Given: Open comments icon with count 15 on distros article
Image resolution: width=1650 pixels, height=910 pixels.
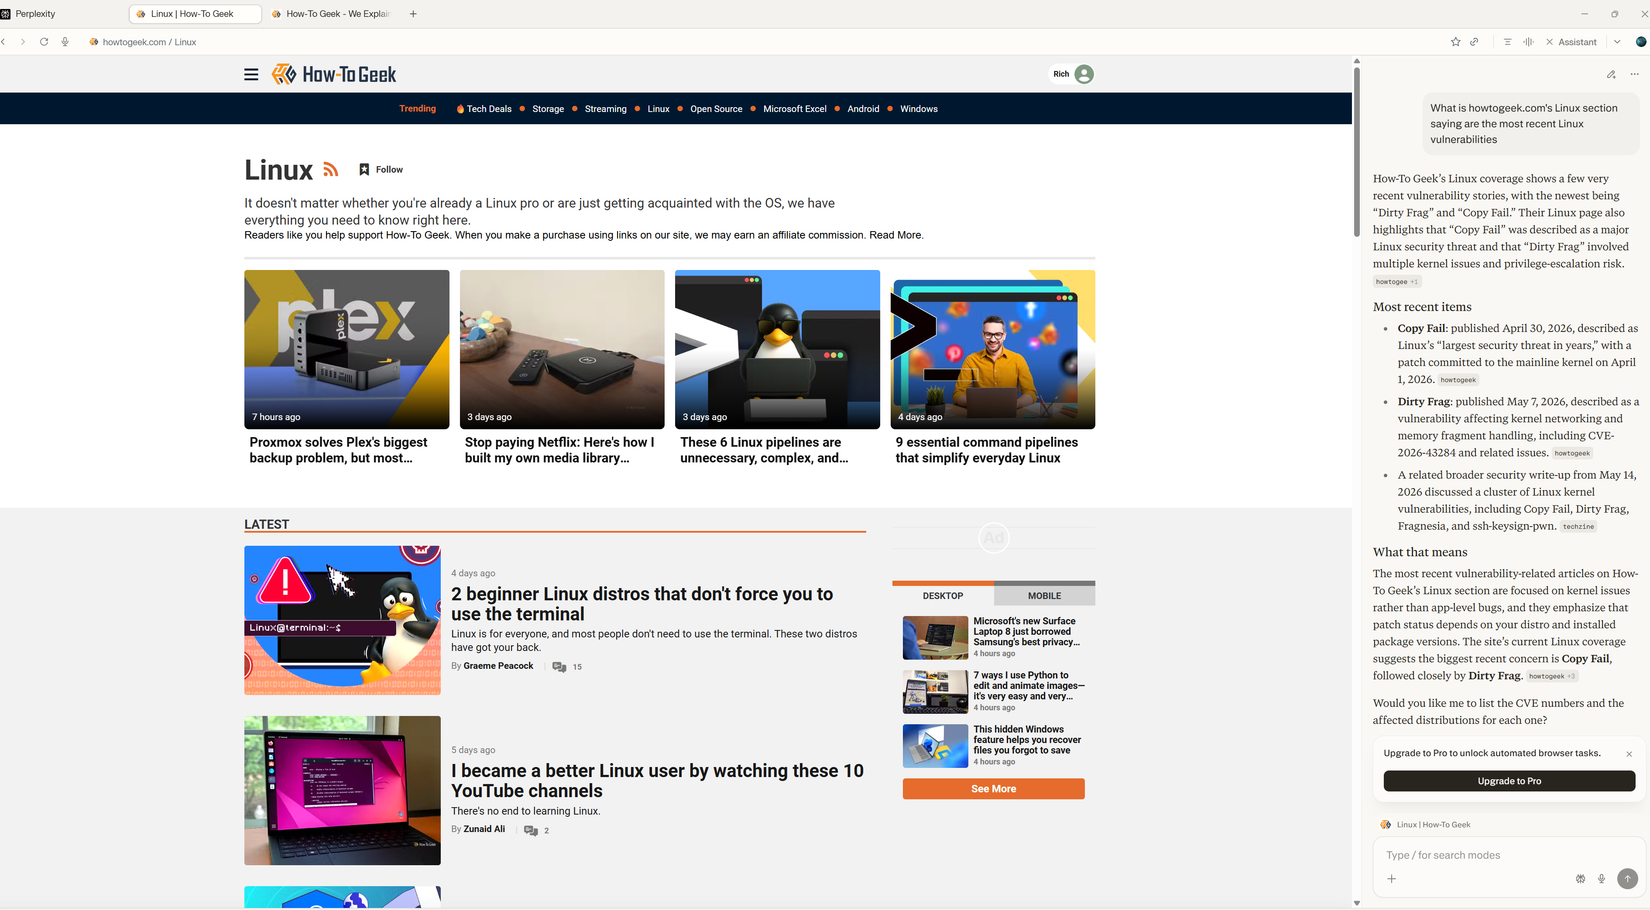Looking at the screenshot, I should coord(559,667).
